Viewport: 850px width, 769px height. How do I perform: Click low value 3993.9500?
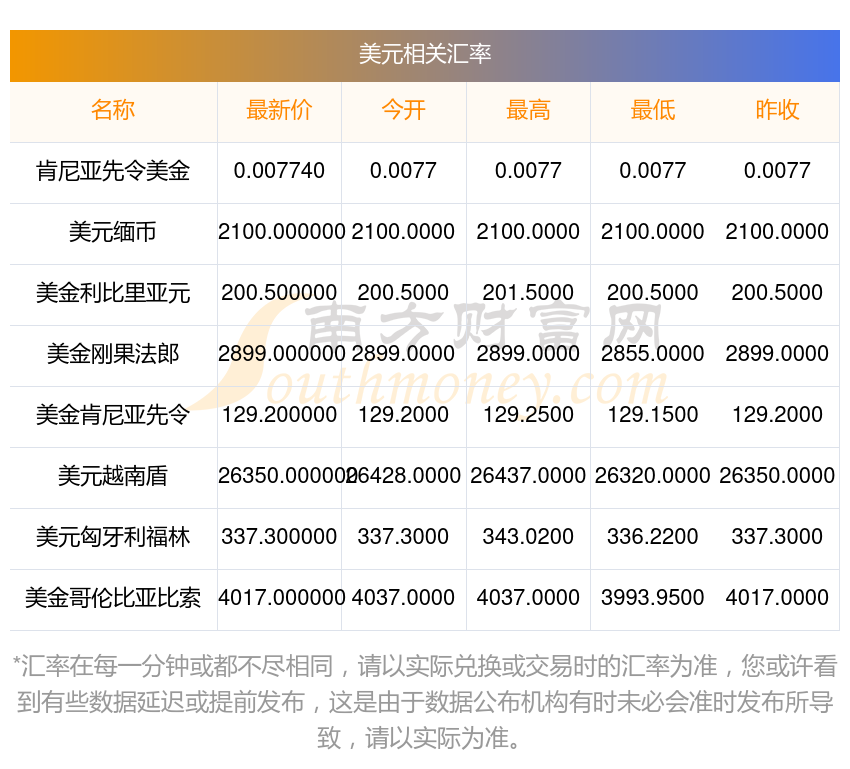tap(653, 598)
